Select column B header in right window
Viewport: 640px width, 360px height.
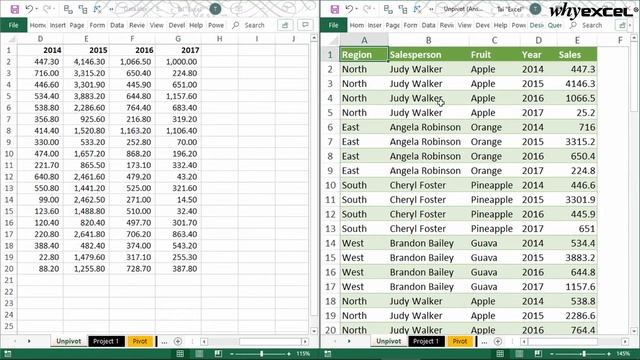[428, 40]
